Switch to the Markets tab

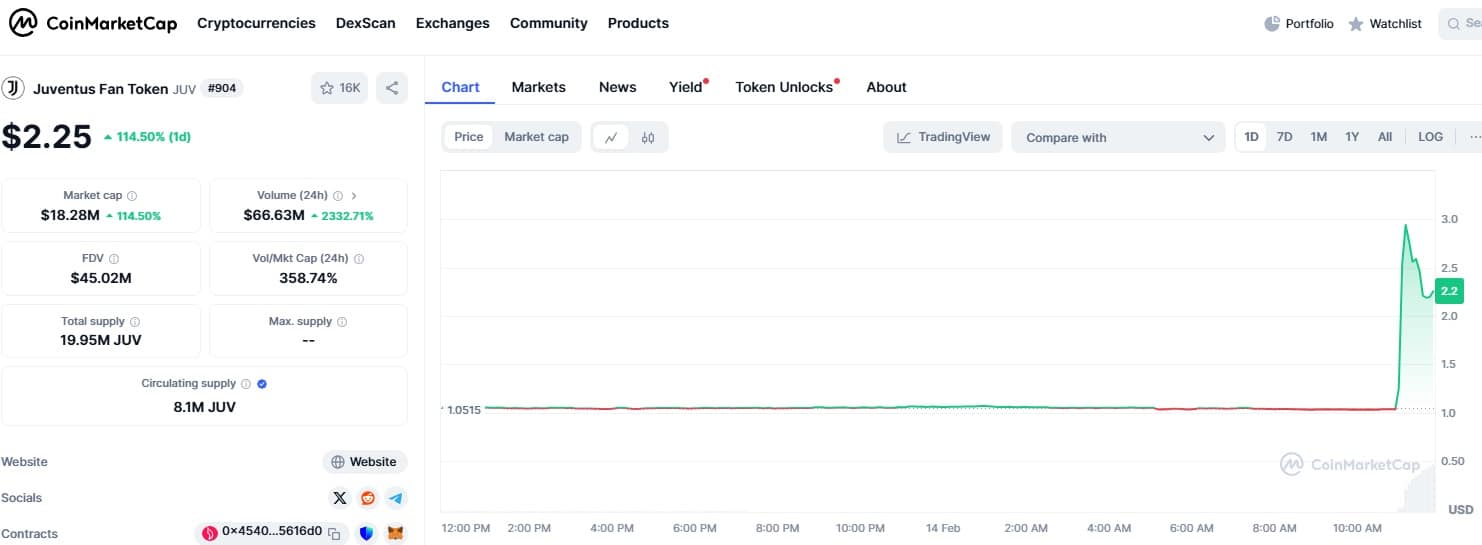[x=539, y=87]
